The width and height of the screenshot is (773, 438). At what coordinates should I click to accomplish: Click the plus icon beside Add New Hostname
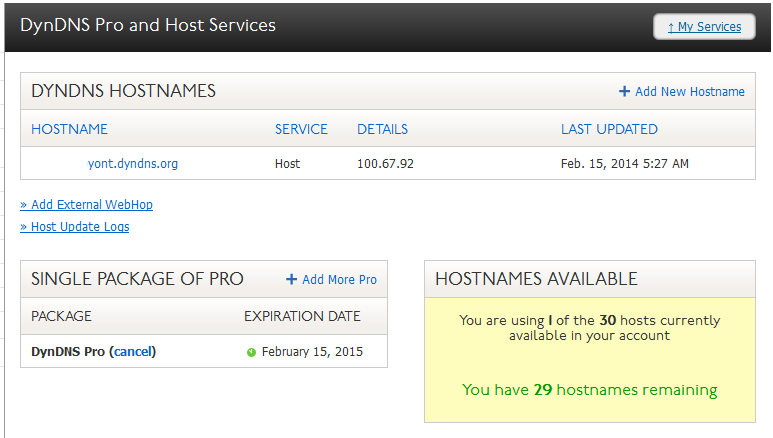coord(624,91)
